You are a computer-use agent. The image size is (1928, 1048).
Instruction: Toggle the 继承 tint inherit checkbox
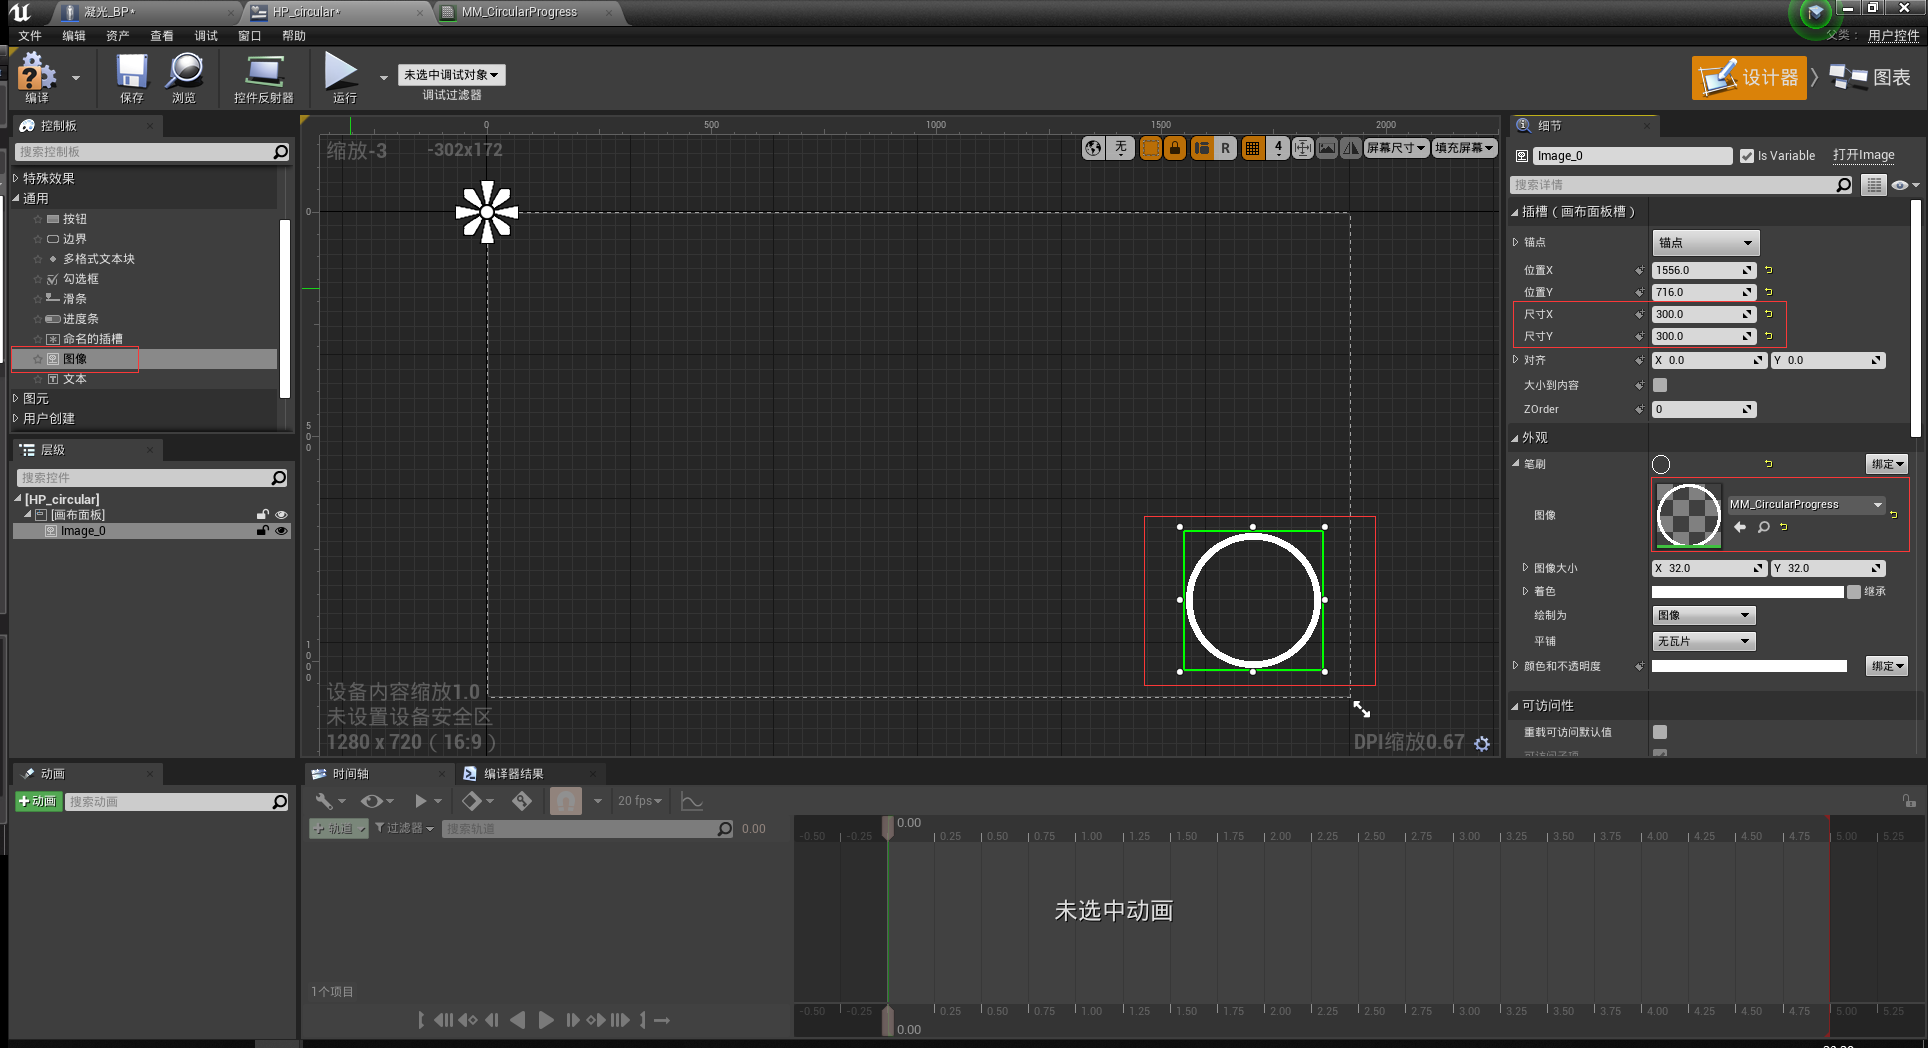[1854, 592]
